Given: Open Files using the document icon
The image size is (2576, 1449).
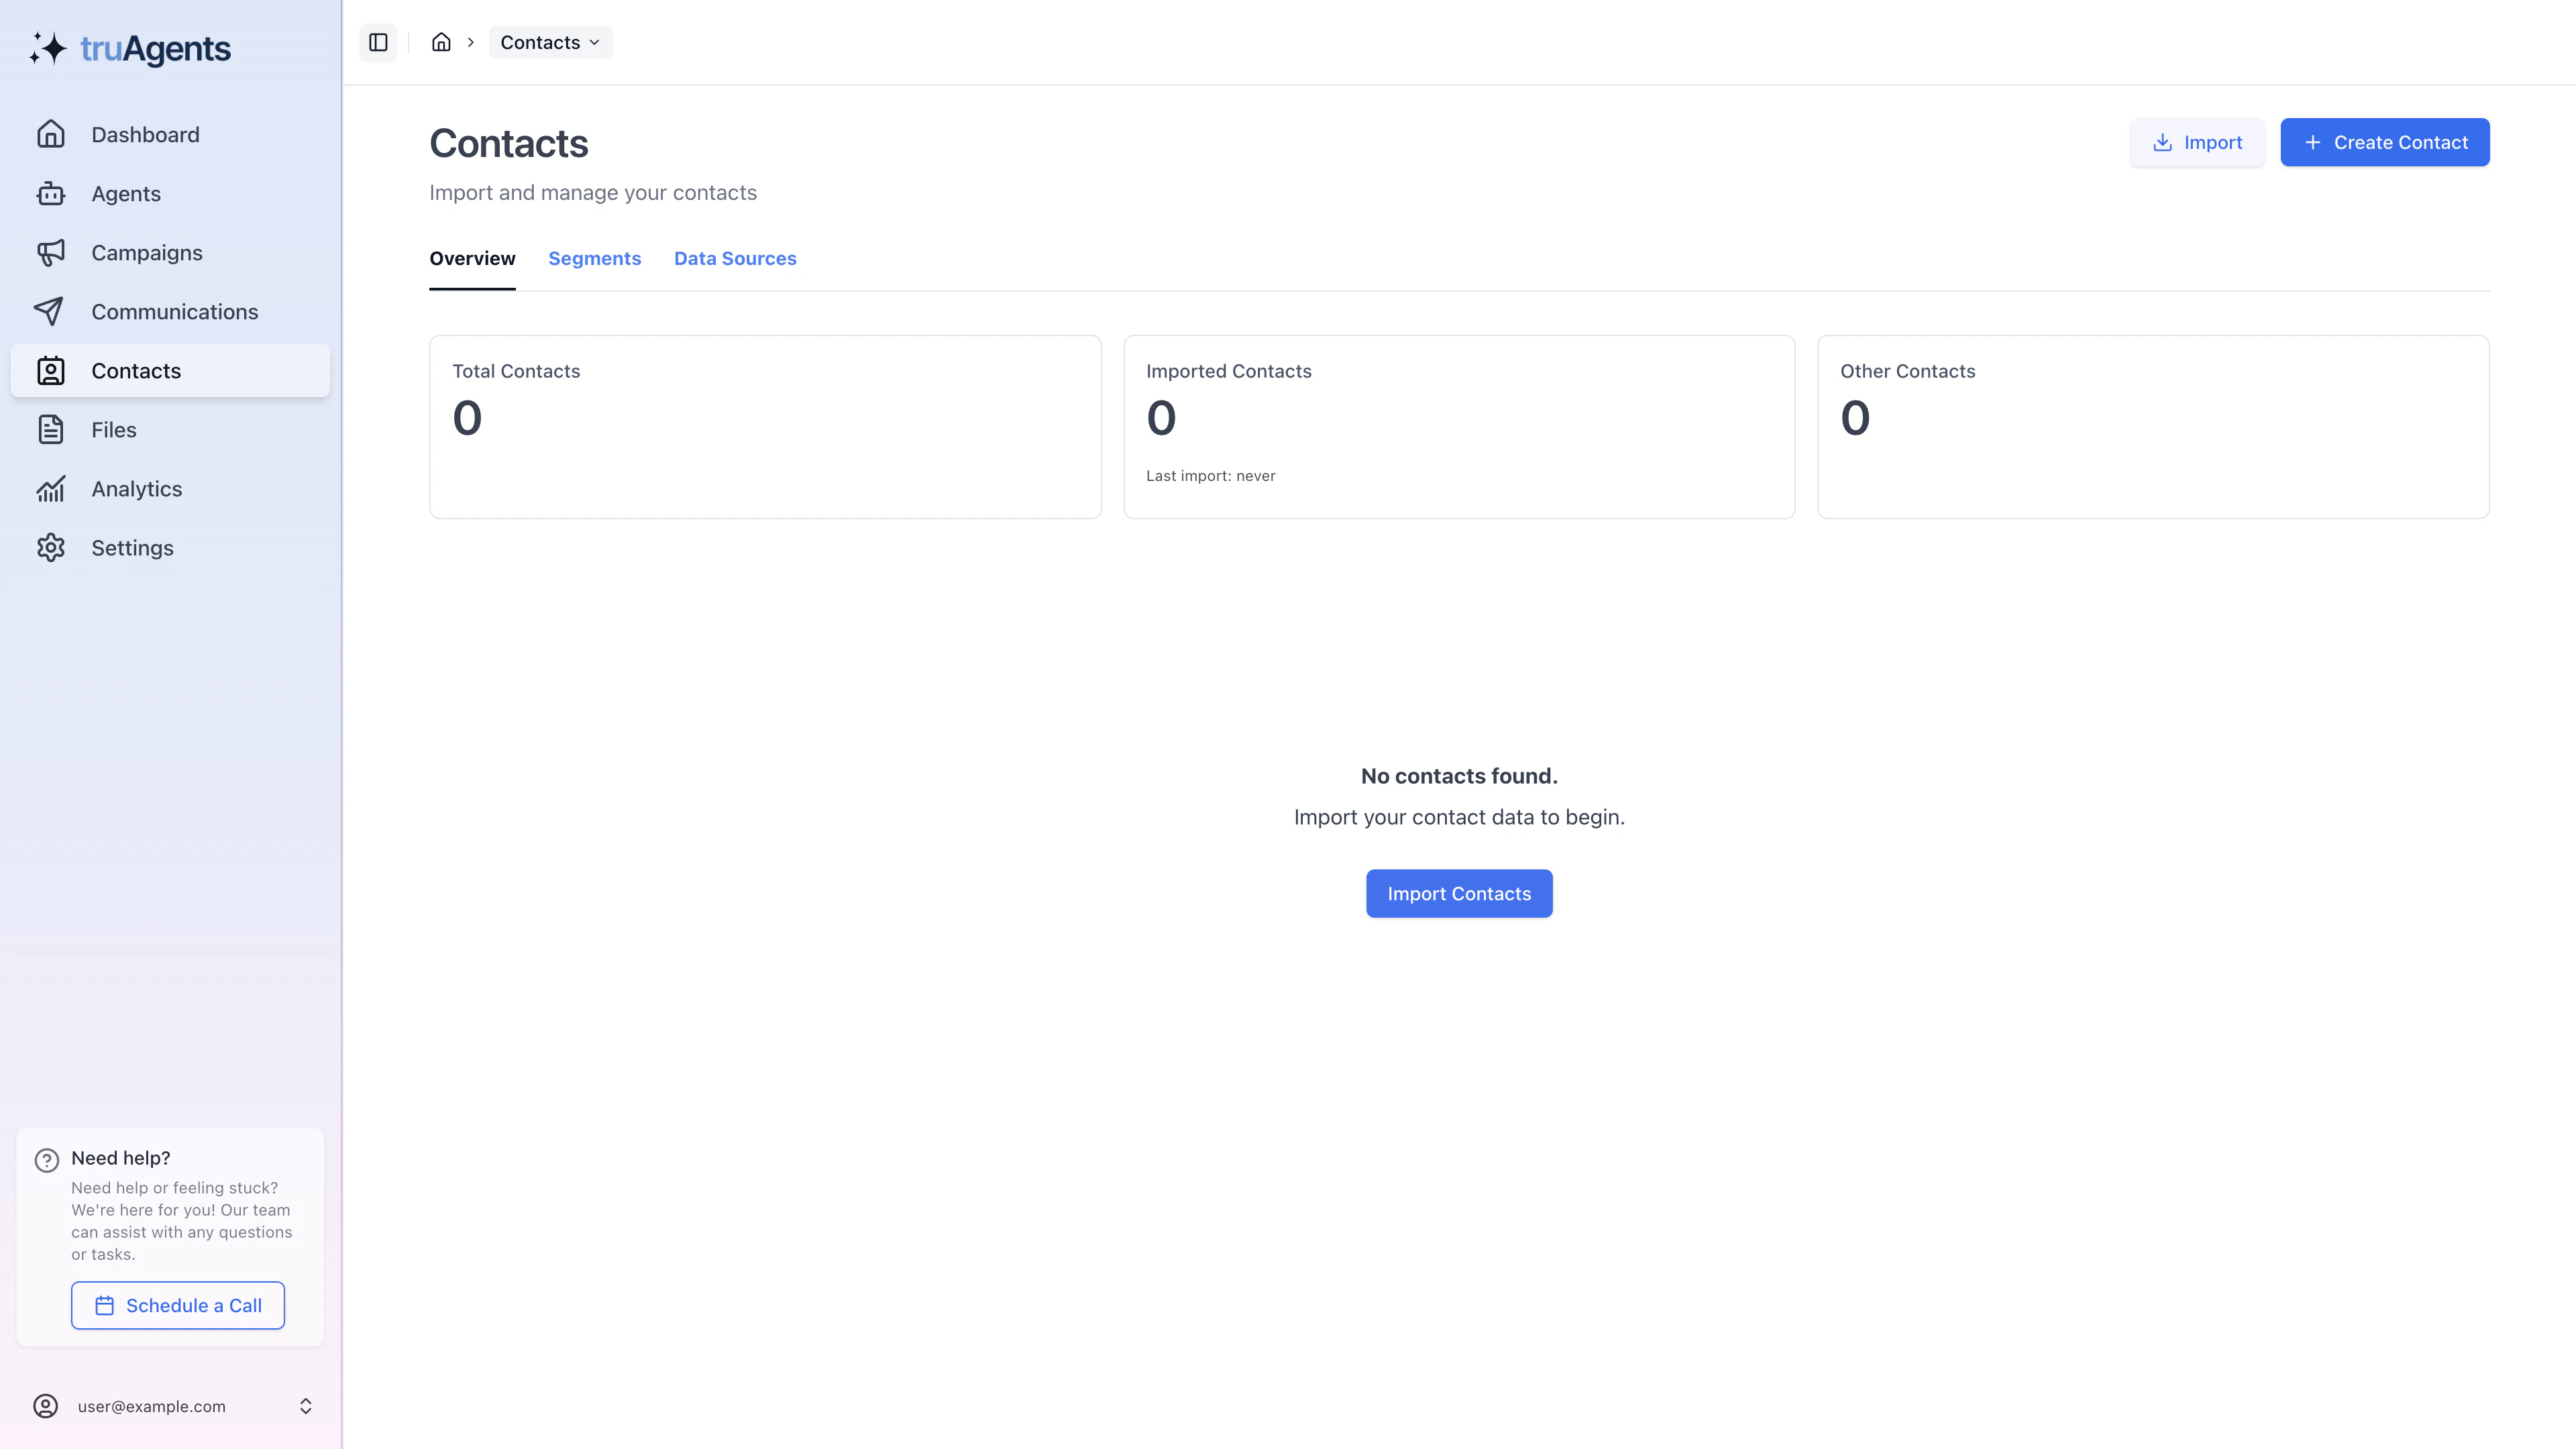Looking at the screenshot, I should pos(51,429).
